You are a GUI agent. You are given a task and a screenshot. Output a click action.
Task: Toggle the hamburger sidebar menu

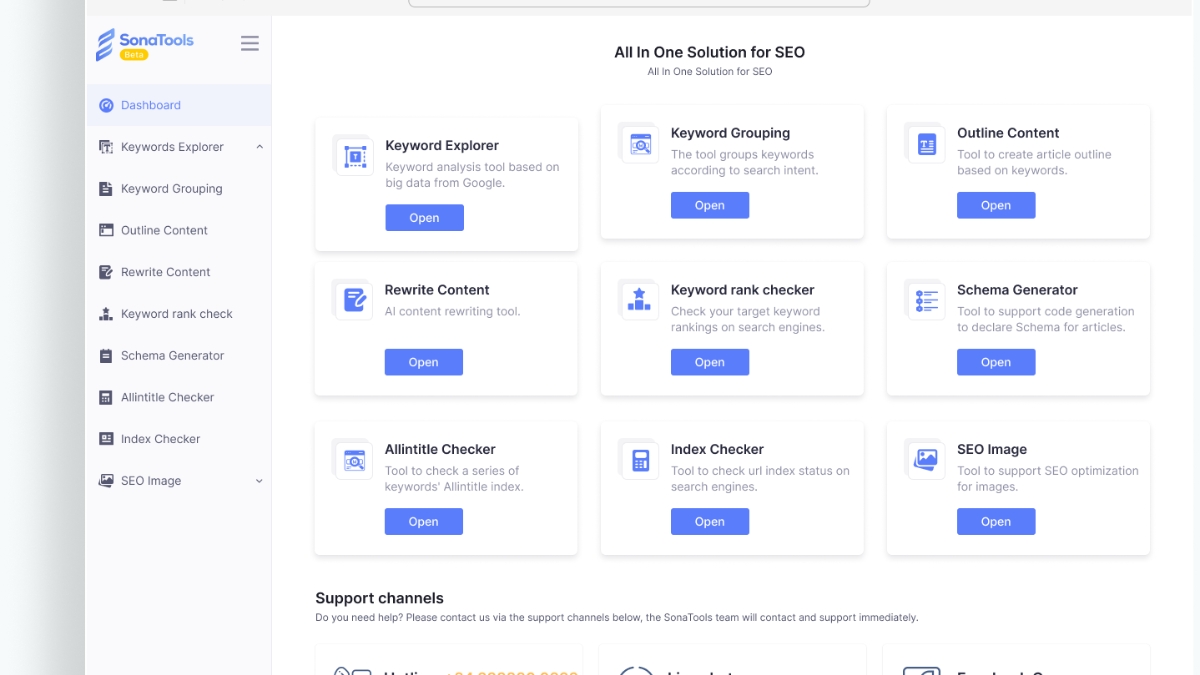(x=250, y=43)
